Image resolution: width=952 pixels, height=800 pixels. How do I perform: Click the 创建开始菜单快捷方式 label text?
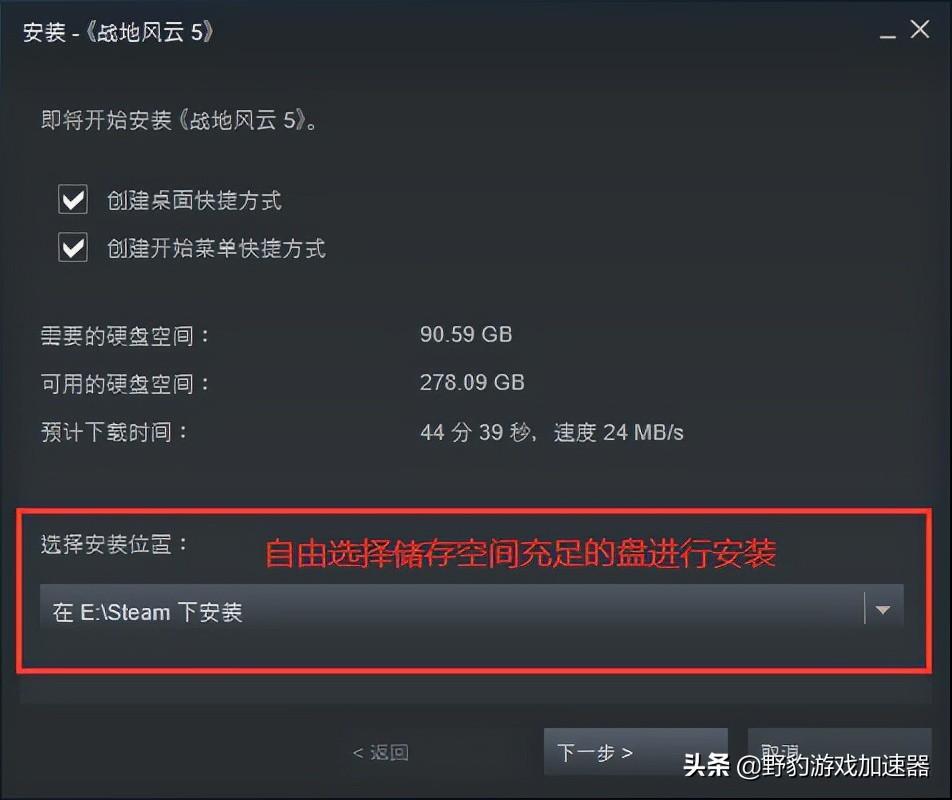pos(217,248)
